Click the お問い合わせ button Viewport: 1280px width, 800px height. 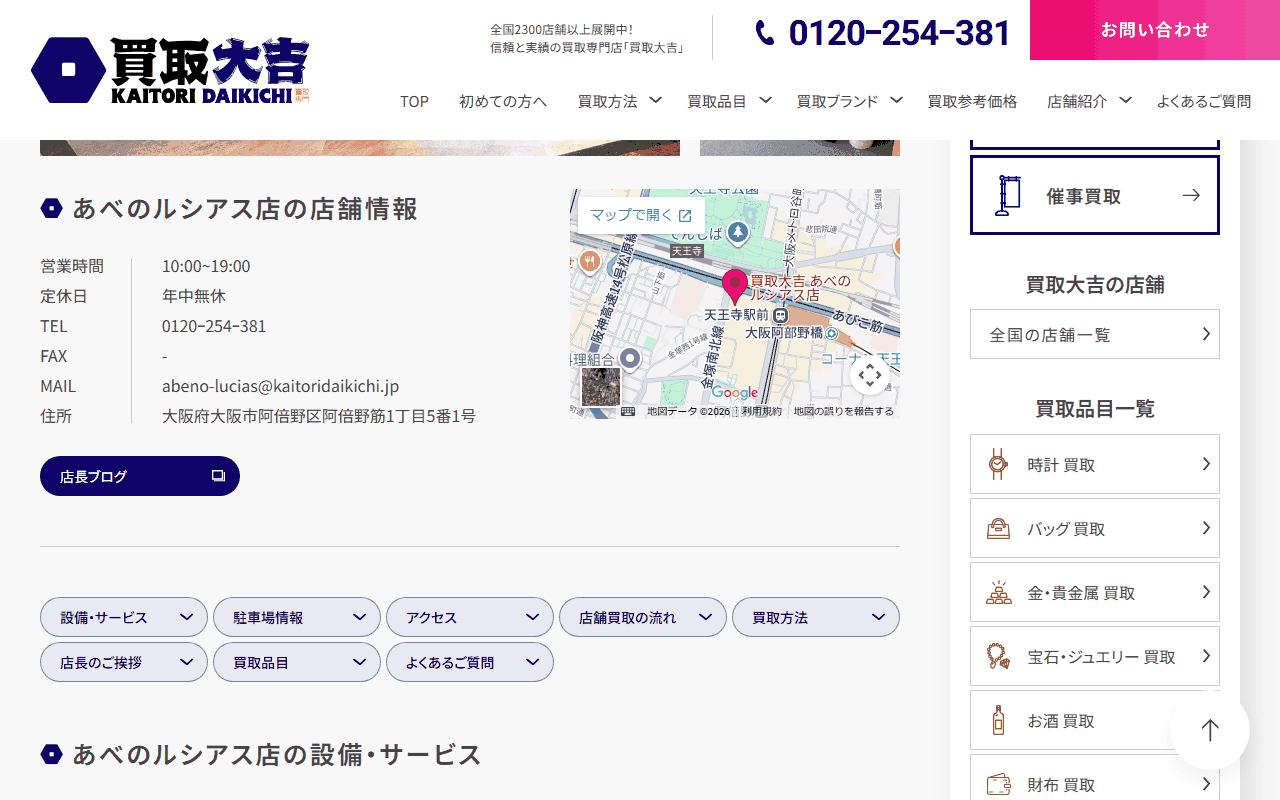(x=1155, y=30)
